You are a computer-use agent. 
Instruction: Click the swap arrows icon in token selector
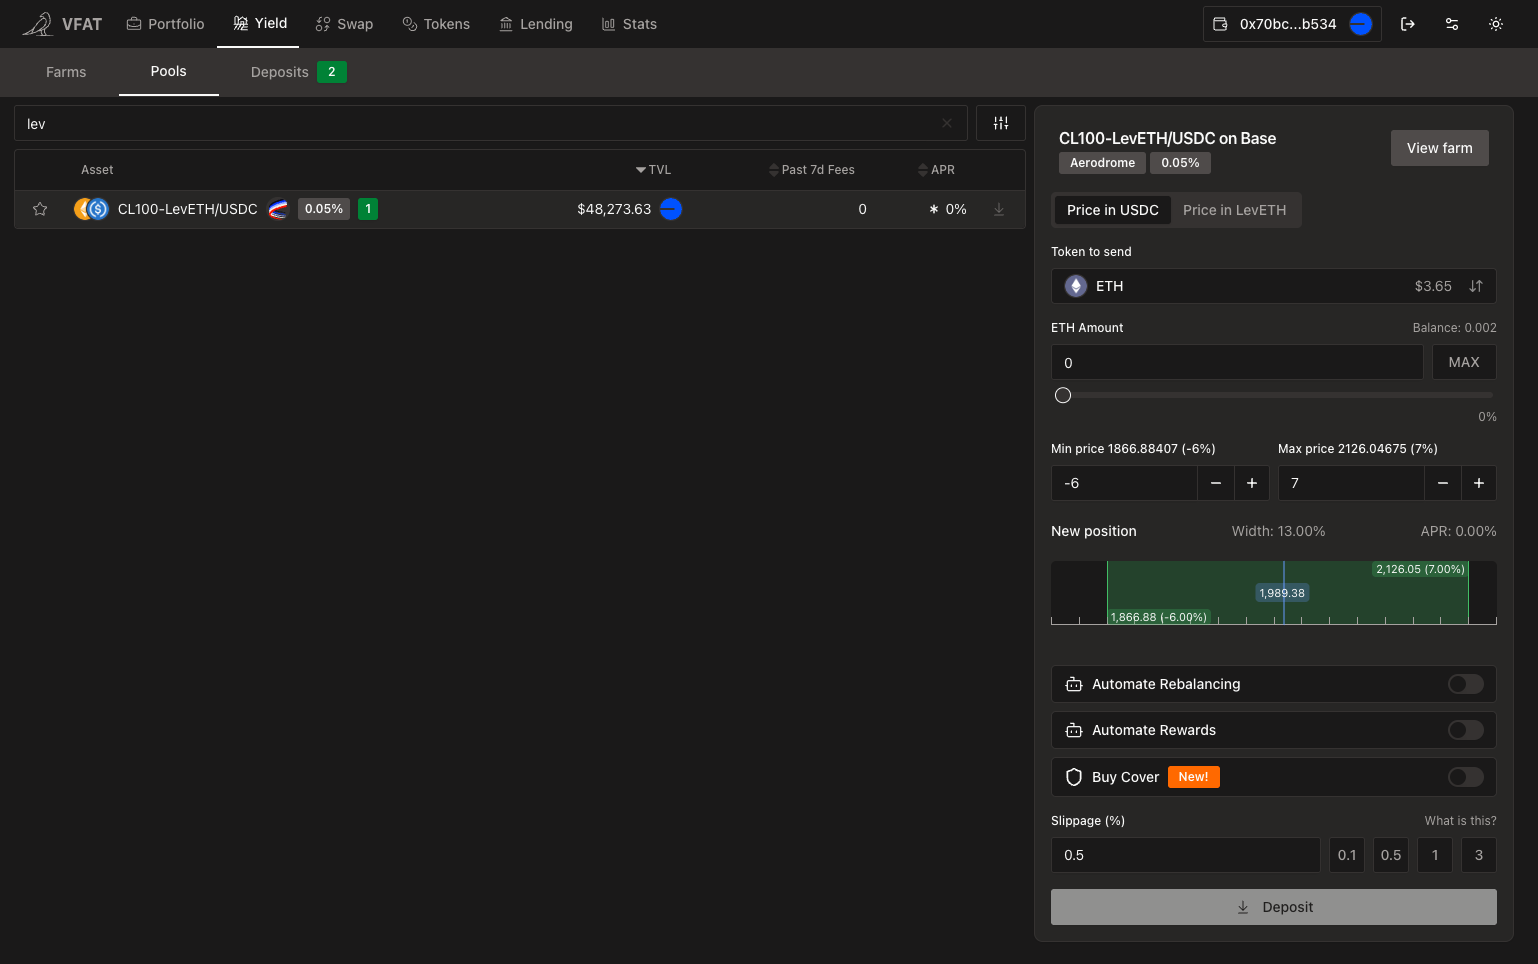pyautogui.click(x=1476, y=286)
